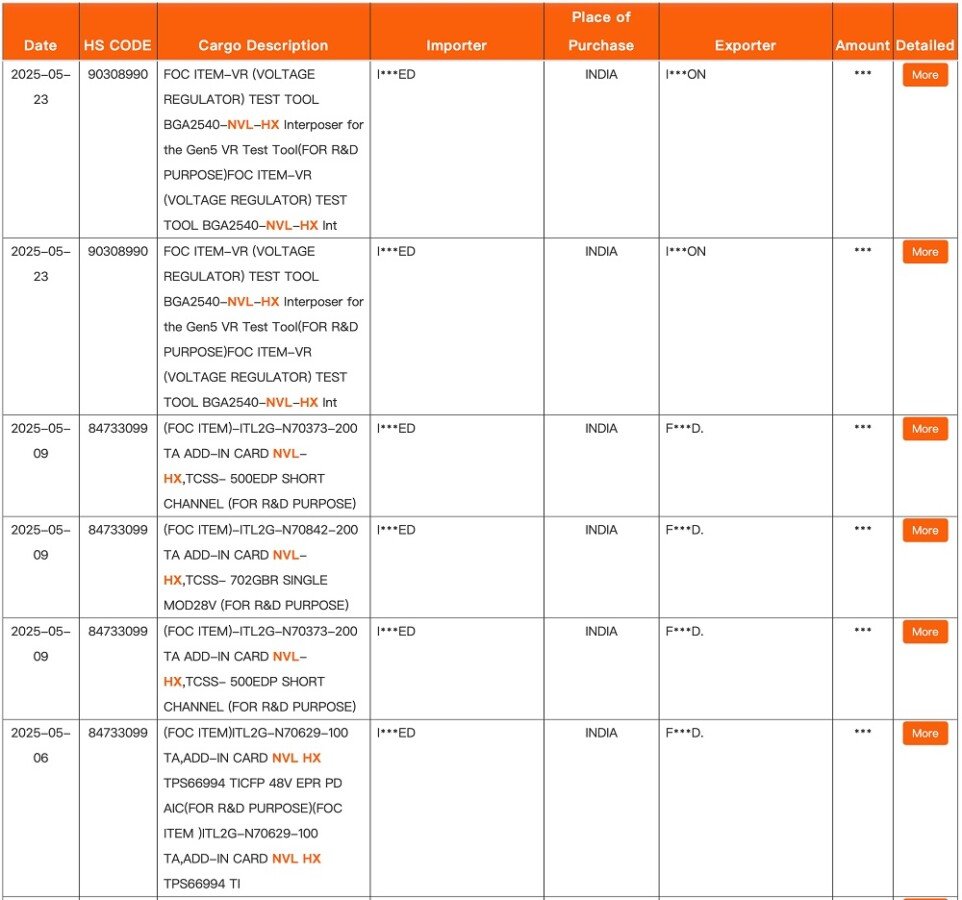962x900 pixels.
Task: Click INDIA in the N70842-200 row
Action: (x=601, y=530)
